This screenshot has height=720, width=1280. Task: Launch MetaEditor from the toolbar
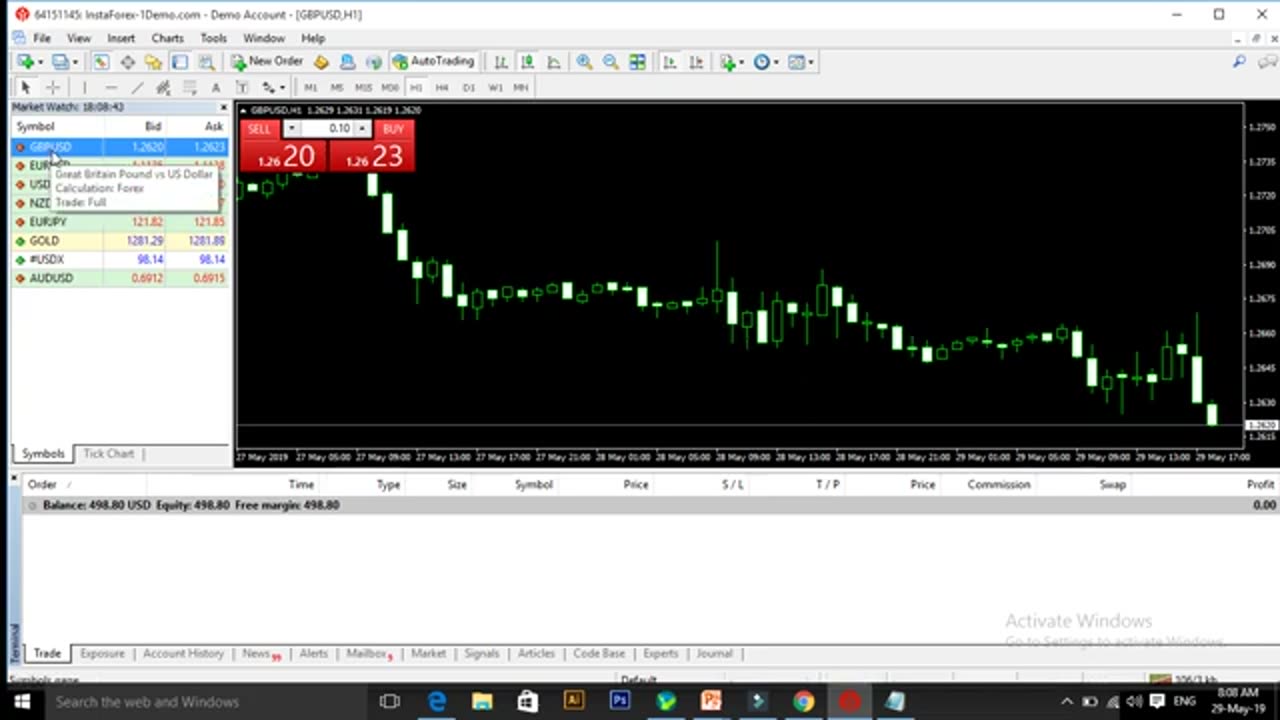[321, 62]
